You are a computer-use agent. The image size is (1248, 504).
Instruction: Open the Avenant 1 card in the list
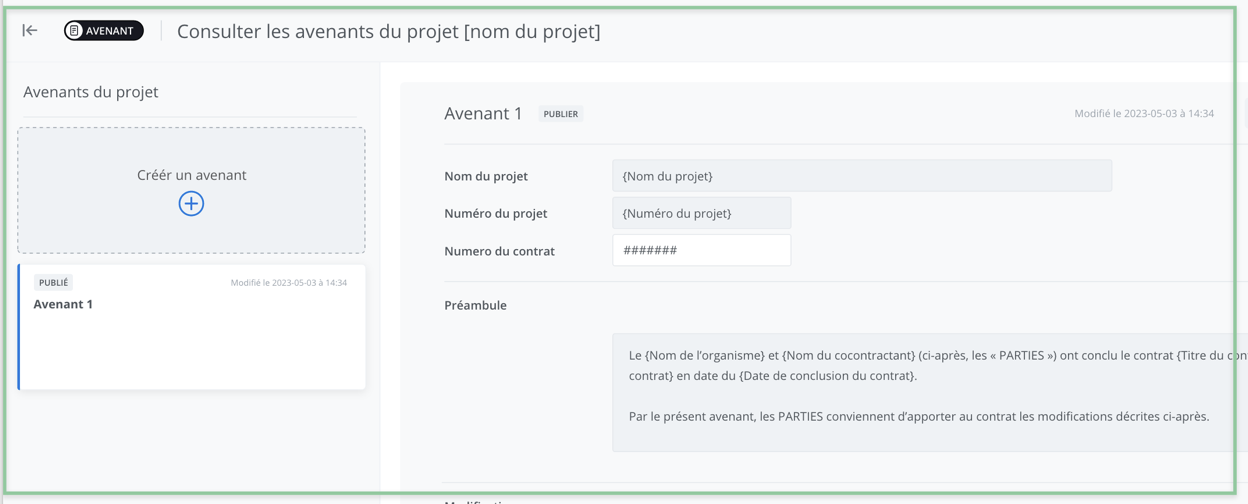191,340
